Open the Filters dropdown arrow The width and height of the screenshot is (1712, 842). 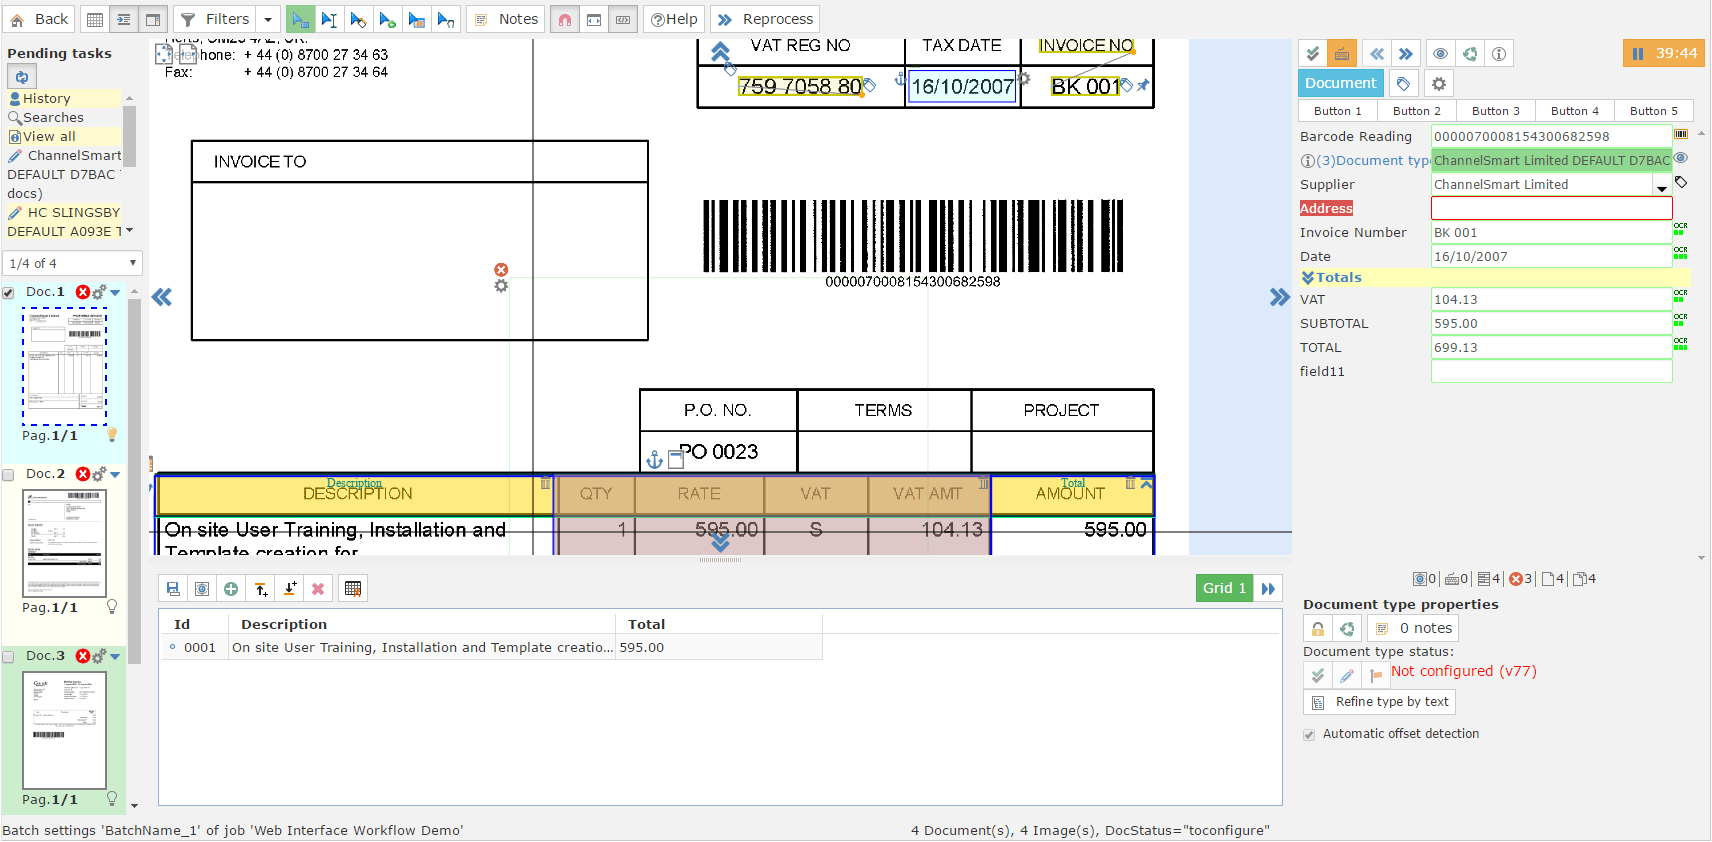pyautogui.click(x=268, y=19)
